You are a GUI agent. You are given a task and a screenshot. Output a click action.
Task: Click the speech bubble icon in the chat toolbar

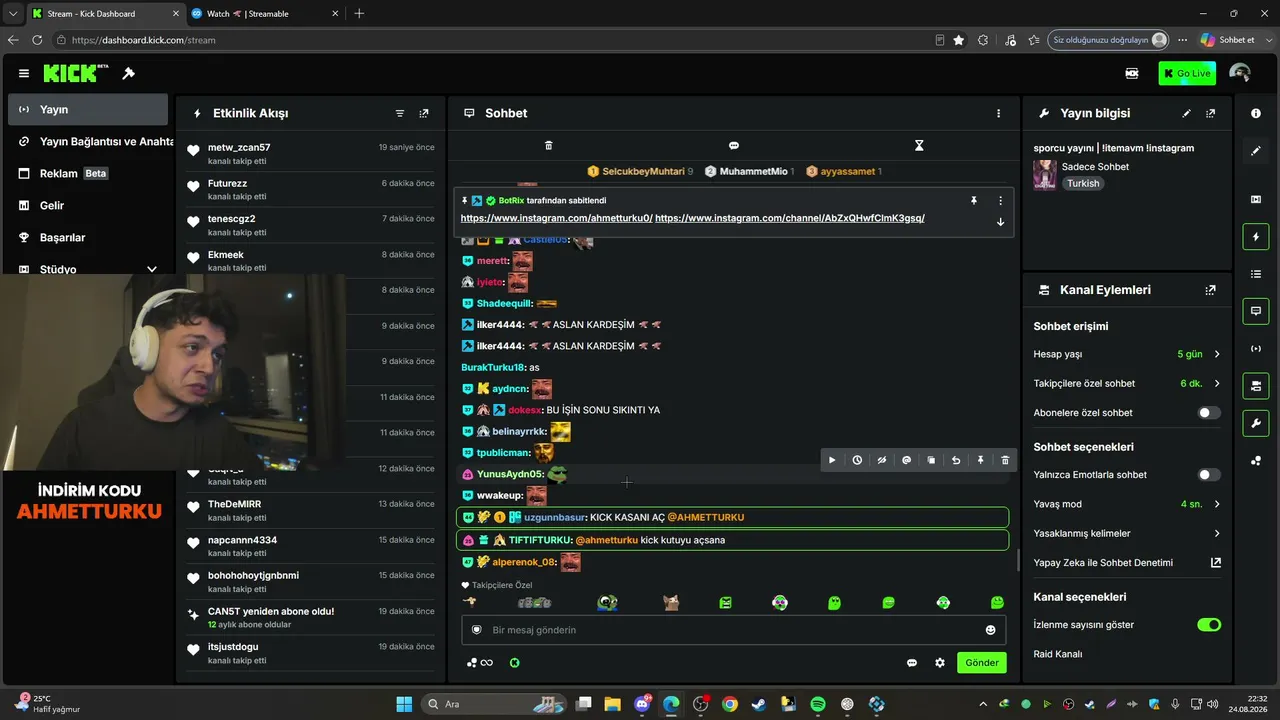[x=734, y=146]
